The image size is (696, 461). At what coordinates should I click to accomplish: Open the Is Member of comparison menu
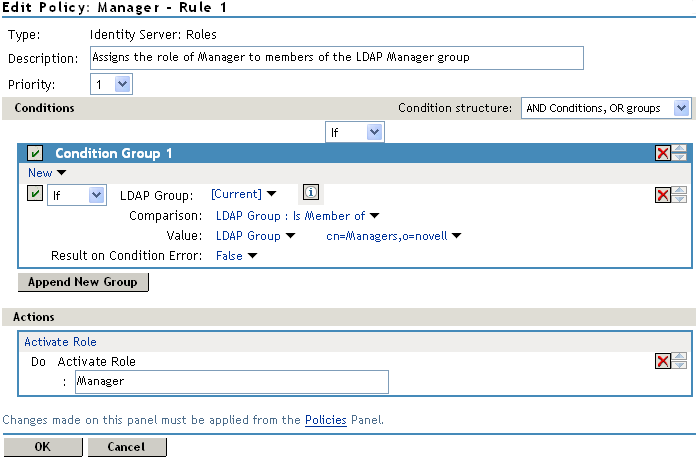pyautogui.click(x=298, y=215)
